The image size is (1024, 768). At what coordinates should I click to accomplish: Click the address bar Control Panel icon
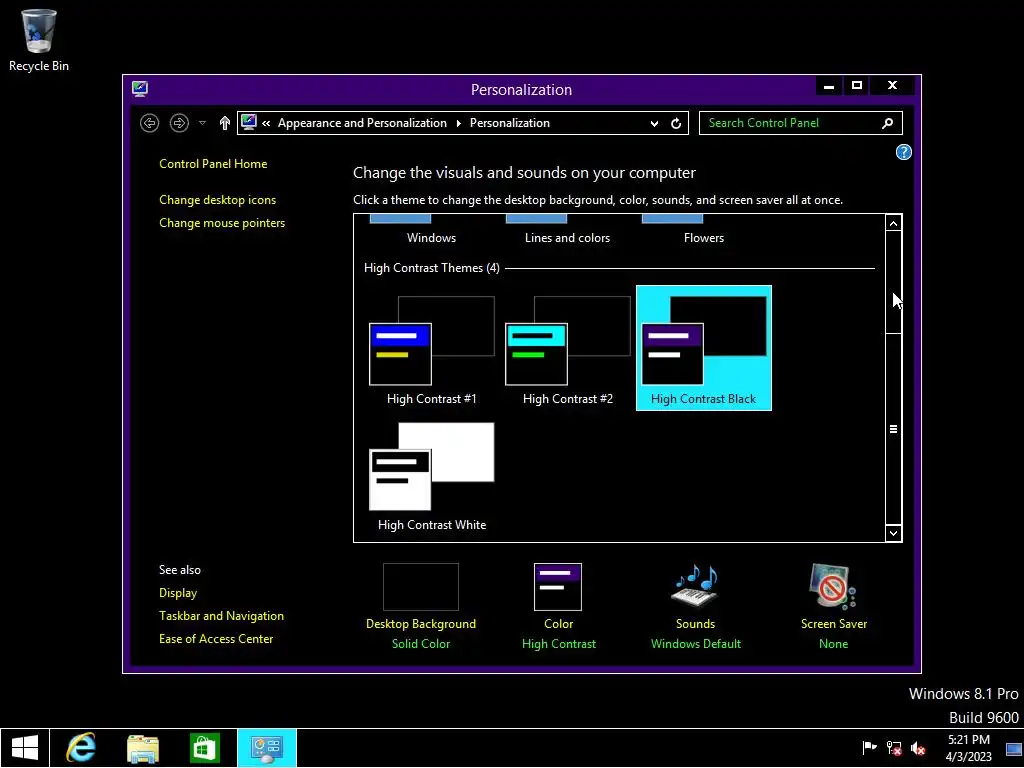coord(249,122)
